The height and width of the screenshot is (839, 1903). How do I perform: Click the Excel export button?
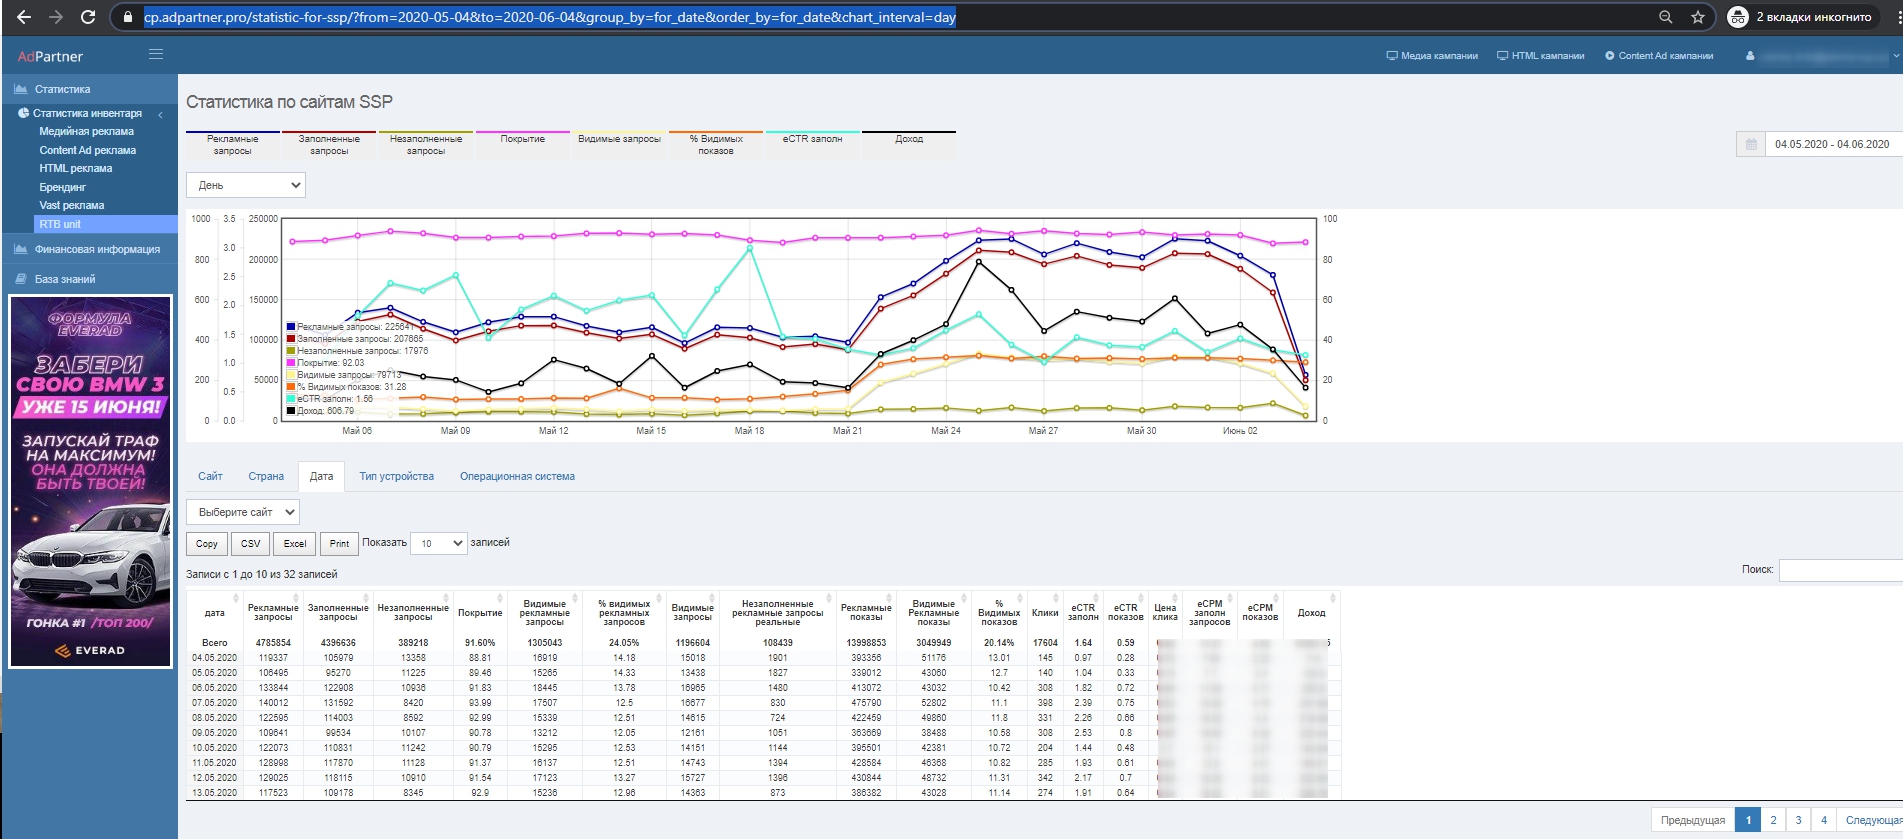294,544
